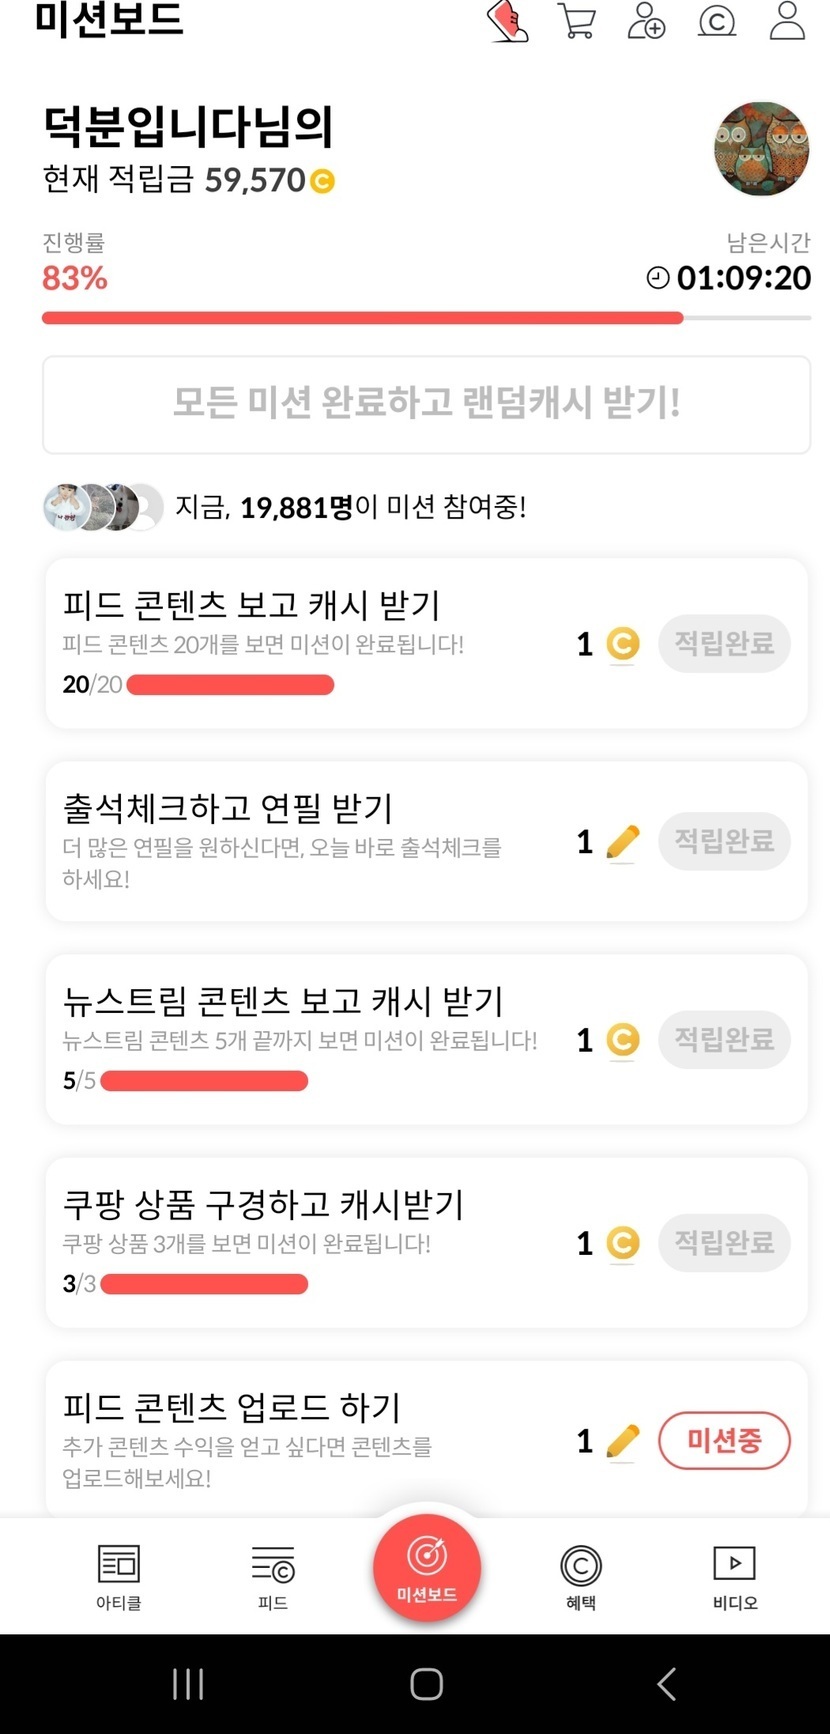Tap the 미션중 button for content upload
This screenshot has height=1734, width=830.
click(x=724, y=1441)
